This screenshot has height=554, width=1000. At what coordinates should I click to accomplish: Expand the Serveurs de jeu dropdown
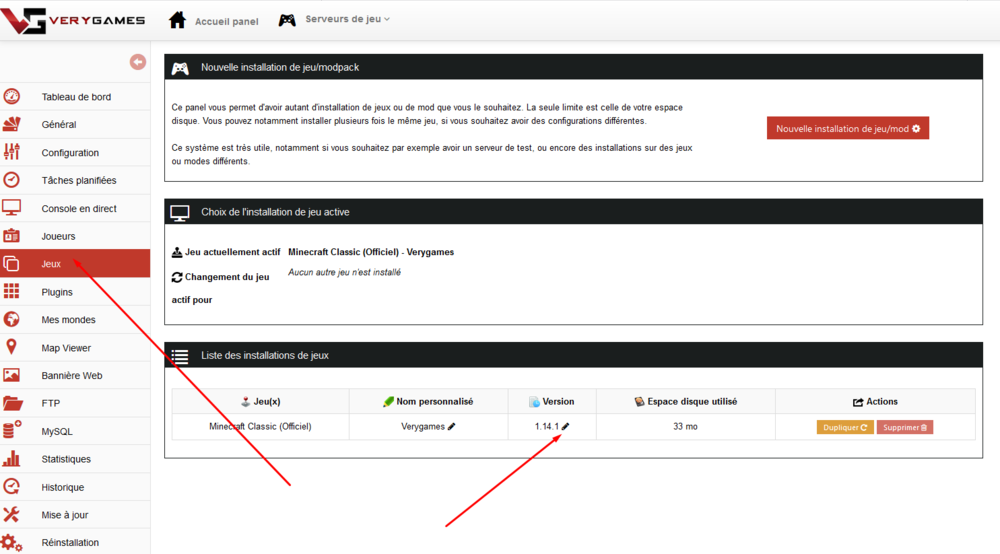[335, 19]
